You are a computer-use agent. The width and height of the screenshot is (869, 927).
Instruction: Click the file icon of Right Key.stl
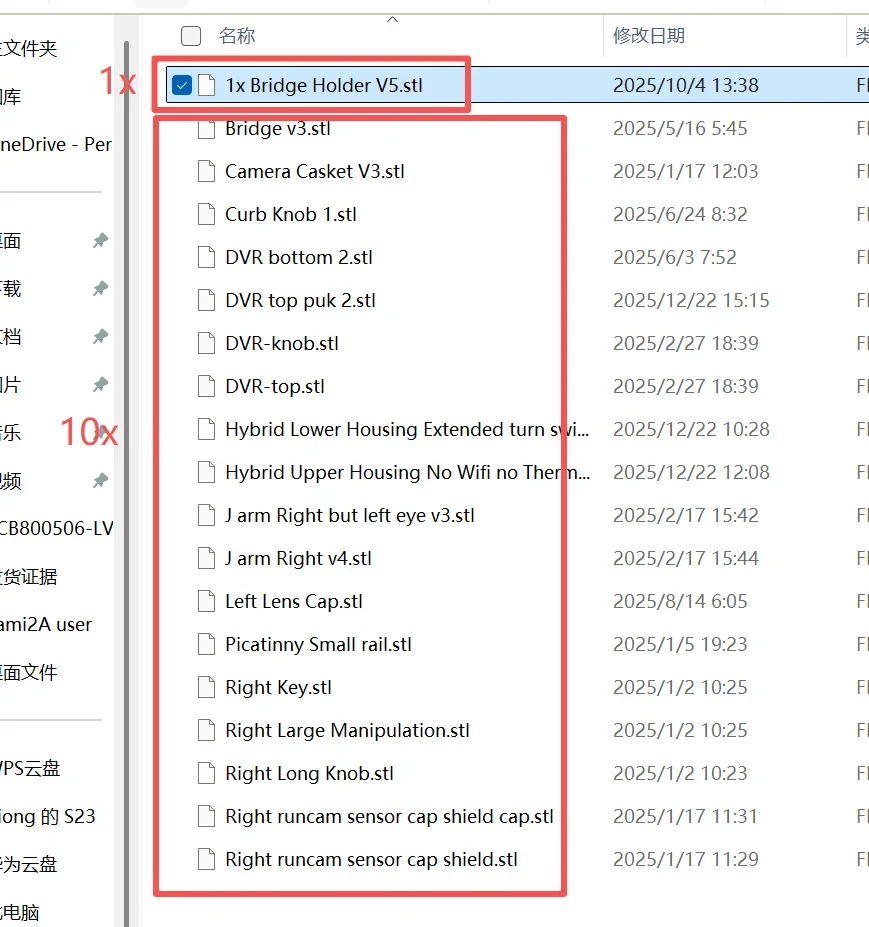coord(206,687)
